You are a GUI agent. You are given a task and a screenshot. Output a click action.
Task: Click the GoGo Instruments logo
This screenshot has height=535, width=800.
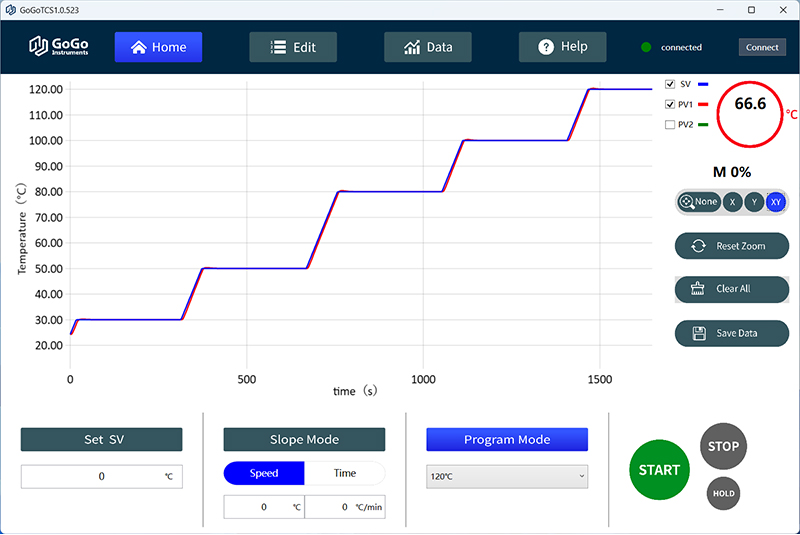pos(59,46)
